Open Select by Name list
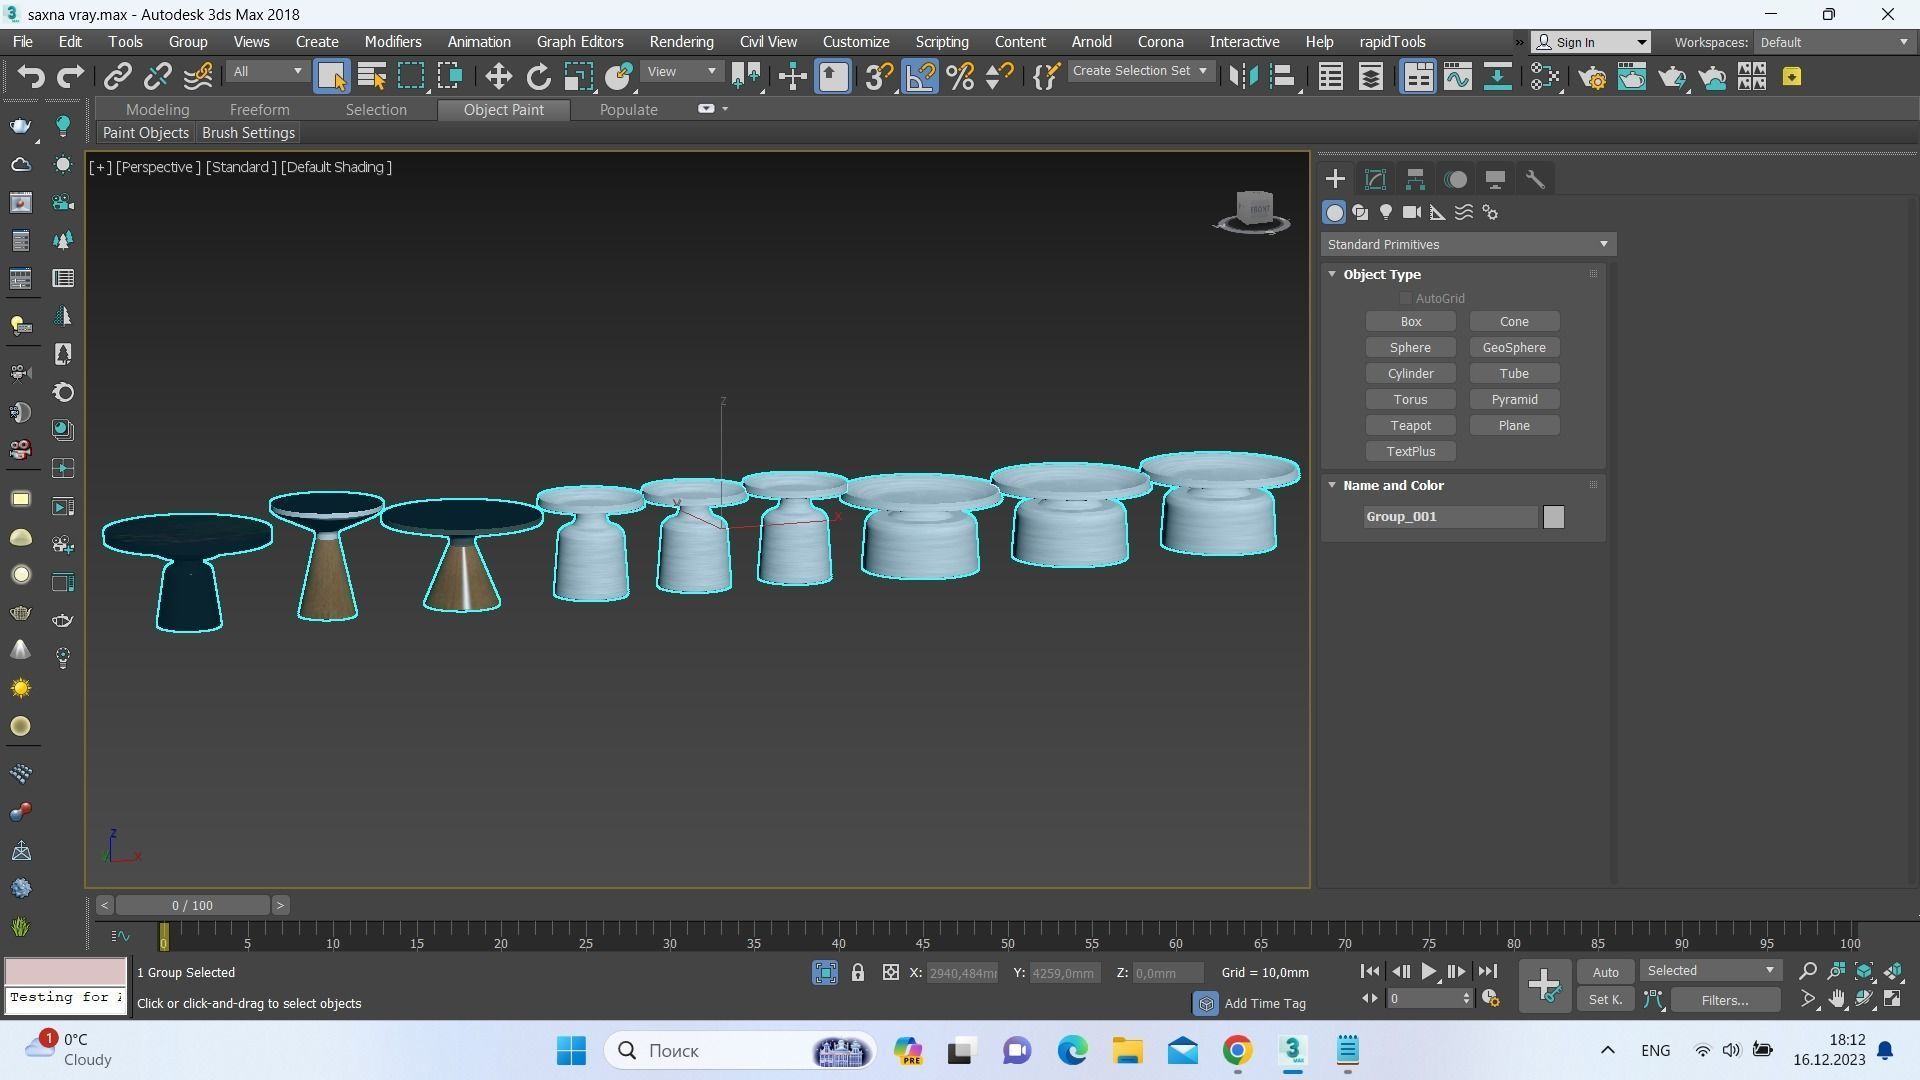This screenshot has height=1080, width=1920. click(x=372, y=77)
